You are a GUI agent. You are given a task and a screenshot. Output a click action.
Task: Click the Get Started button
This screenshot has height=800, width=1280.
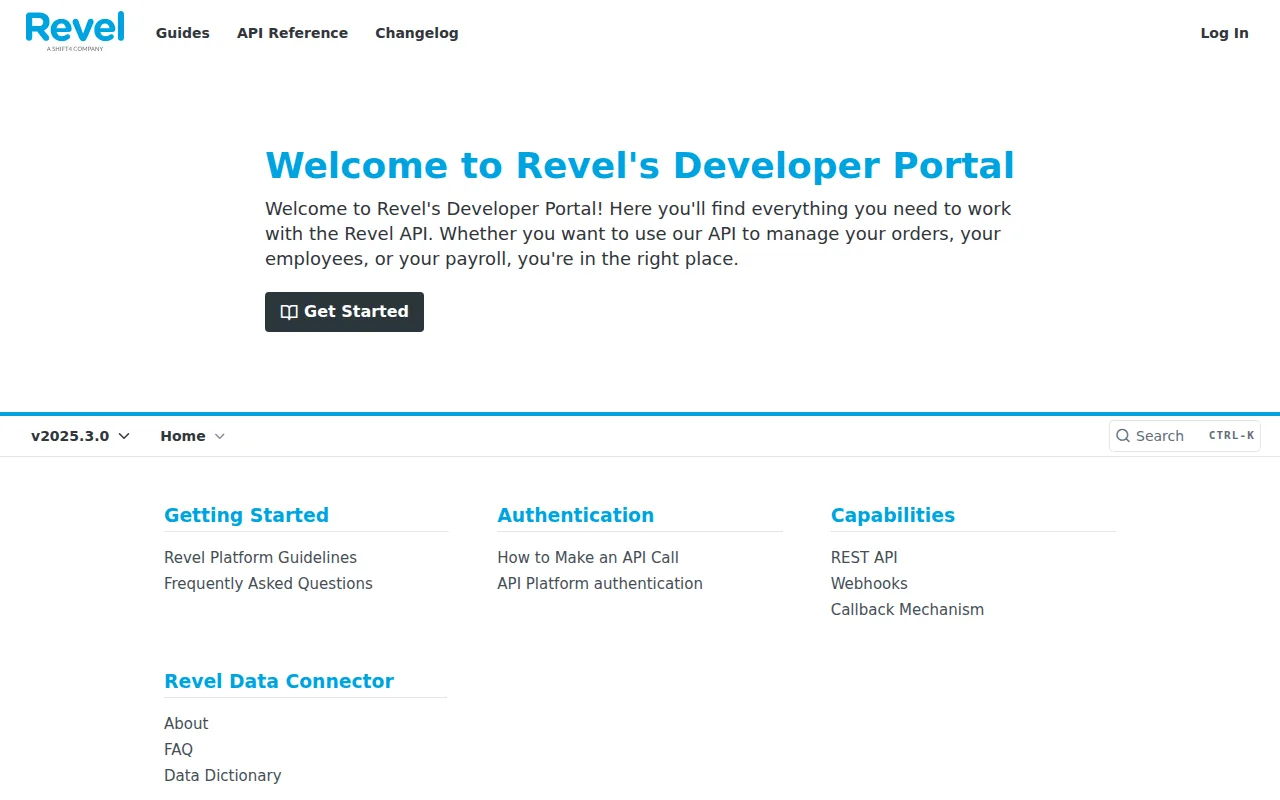pos(344,311)
